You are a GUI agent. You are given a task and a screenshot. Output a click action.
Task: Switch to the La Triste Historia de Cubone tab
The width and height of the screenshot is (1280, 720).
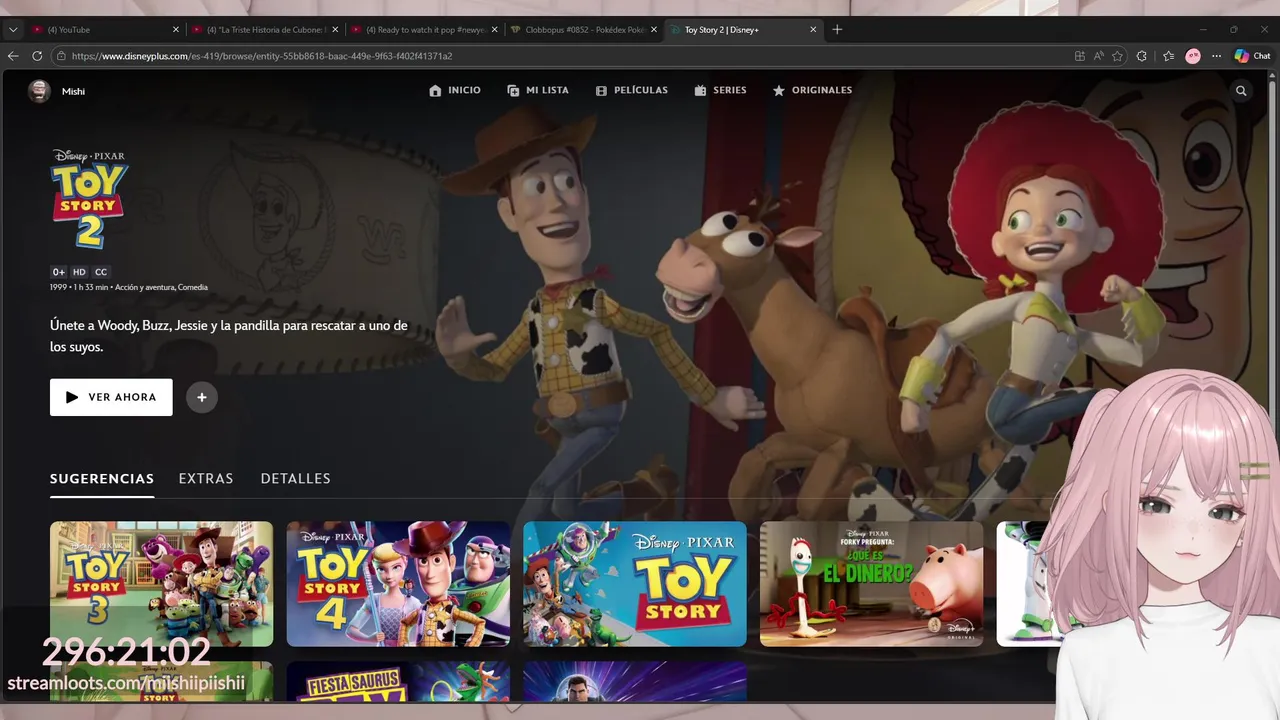click(266, 30)
